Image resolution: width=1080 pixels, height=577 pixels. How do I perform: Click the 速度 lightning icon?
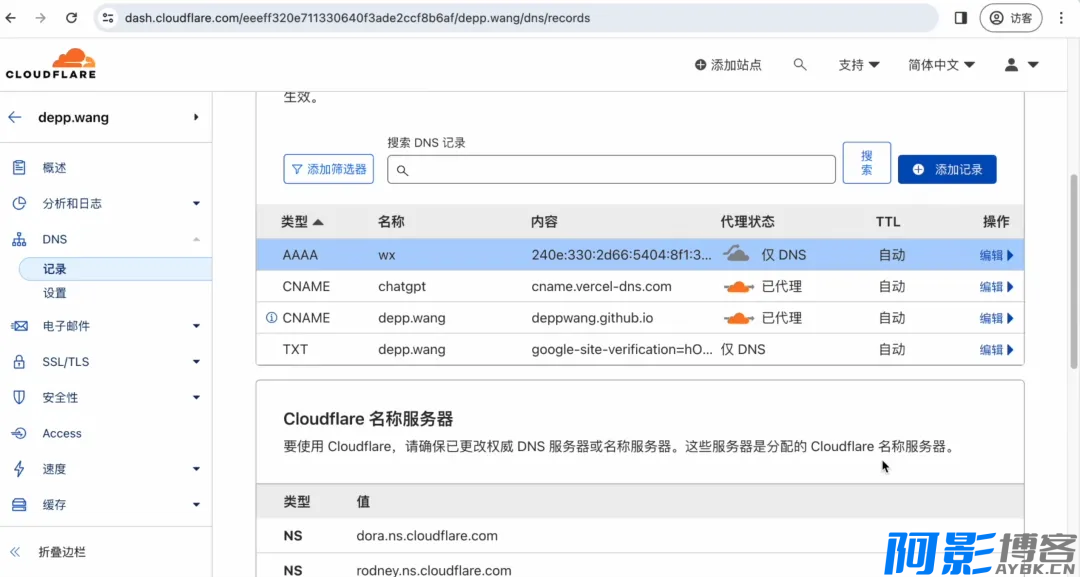point(19,469)
